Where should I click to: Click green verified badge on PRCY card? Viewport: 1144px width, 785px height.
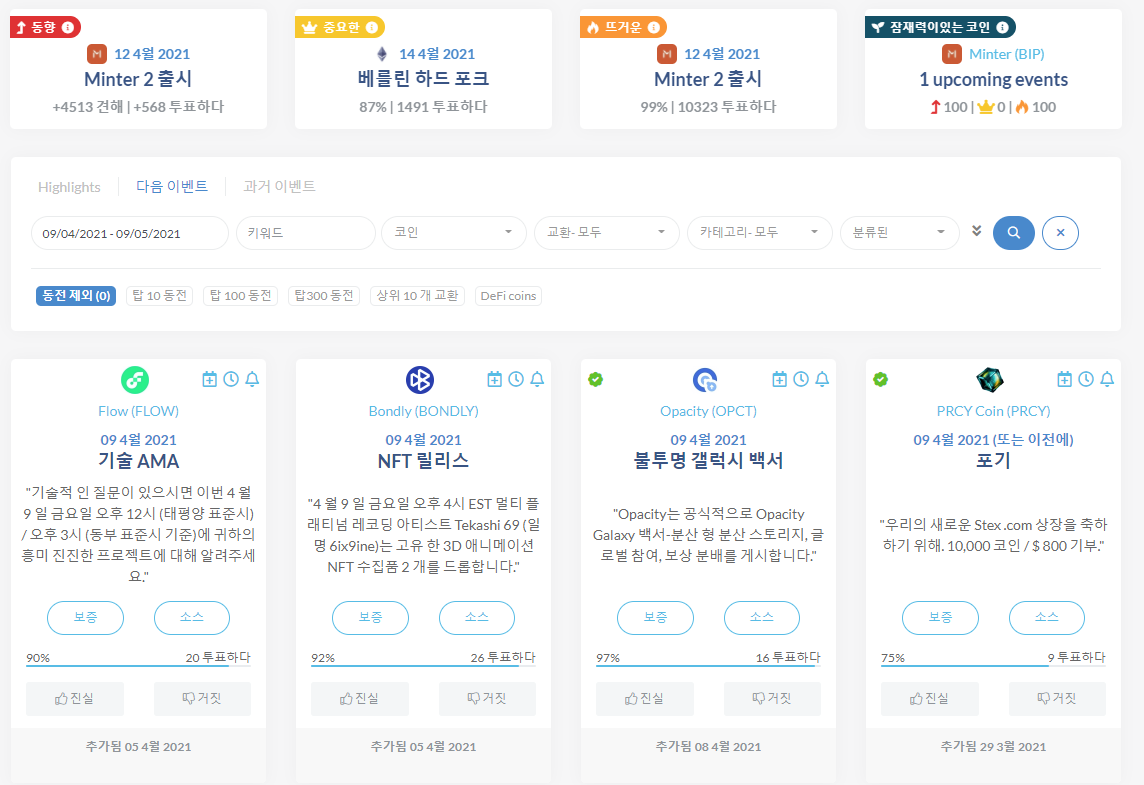[881, 379]
